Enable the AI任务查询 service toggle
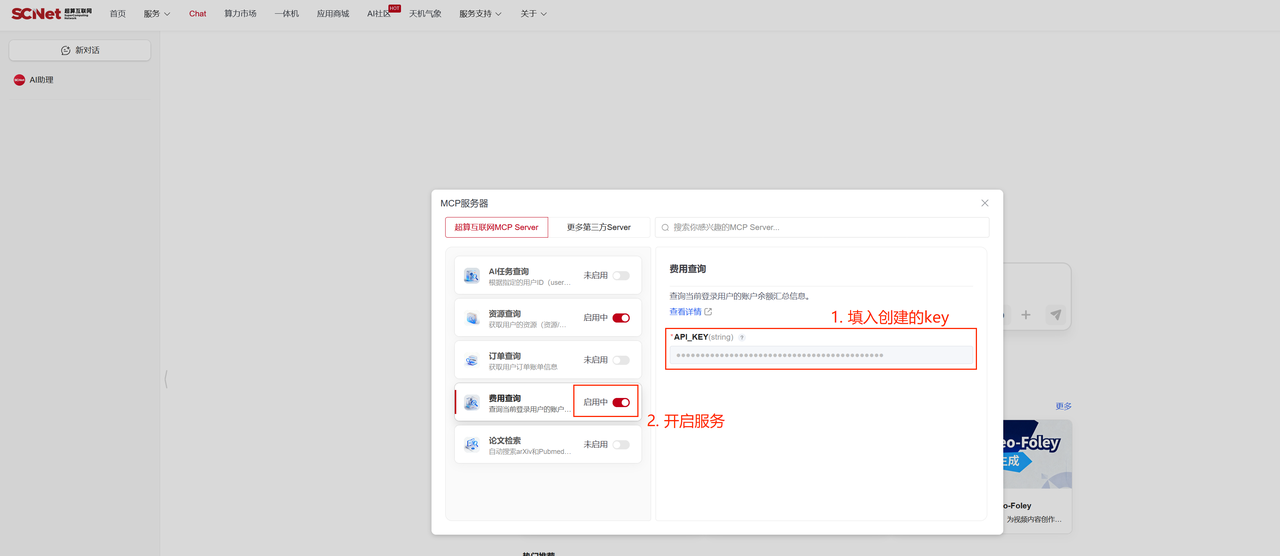 [621, 276]
